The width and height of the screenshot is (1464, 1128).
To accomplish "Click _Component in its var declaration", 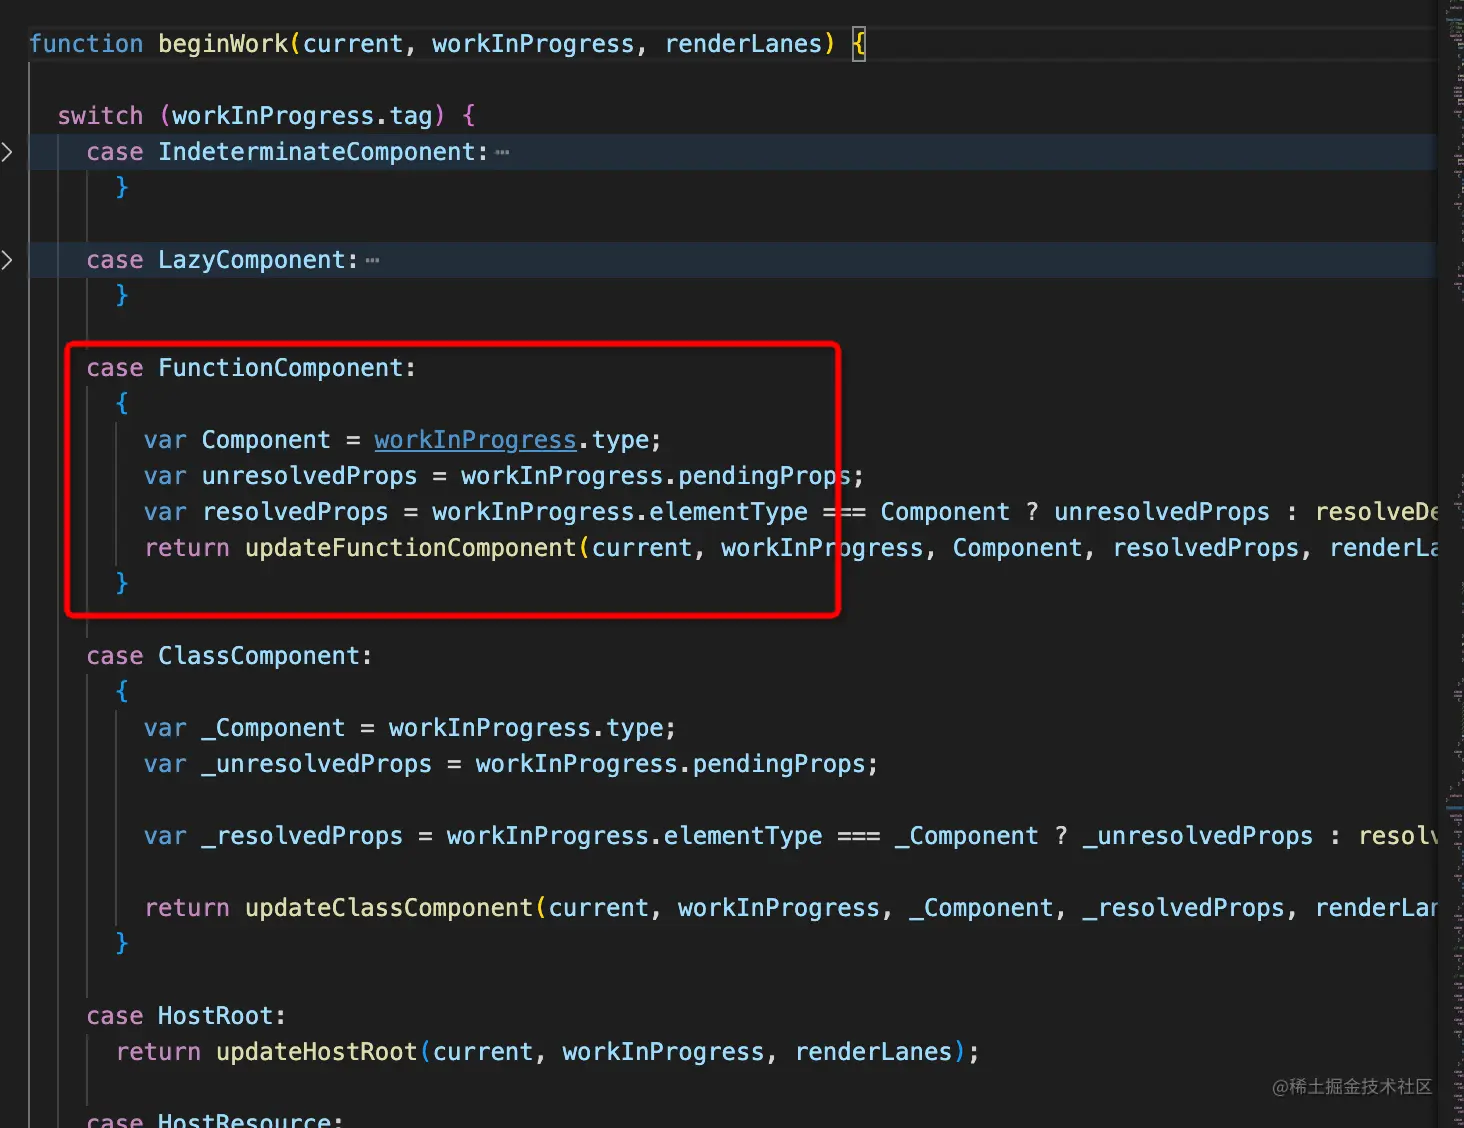I will (x=273, y=728).
